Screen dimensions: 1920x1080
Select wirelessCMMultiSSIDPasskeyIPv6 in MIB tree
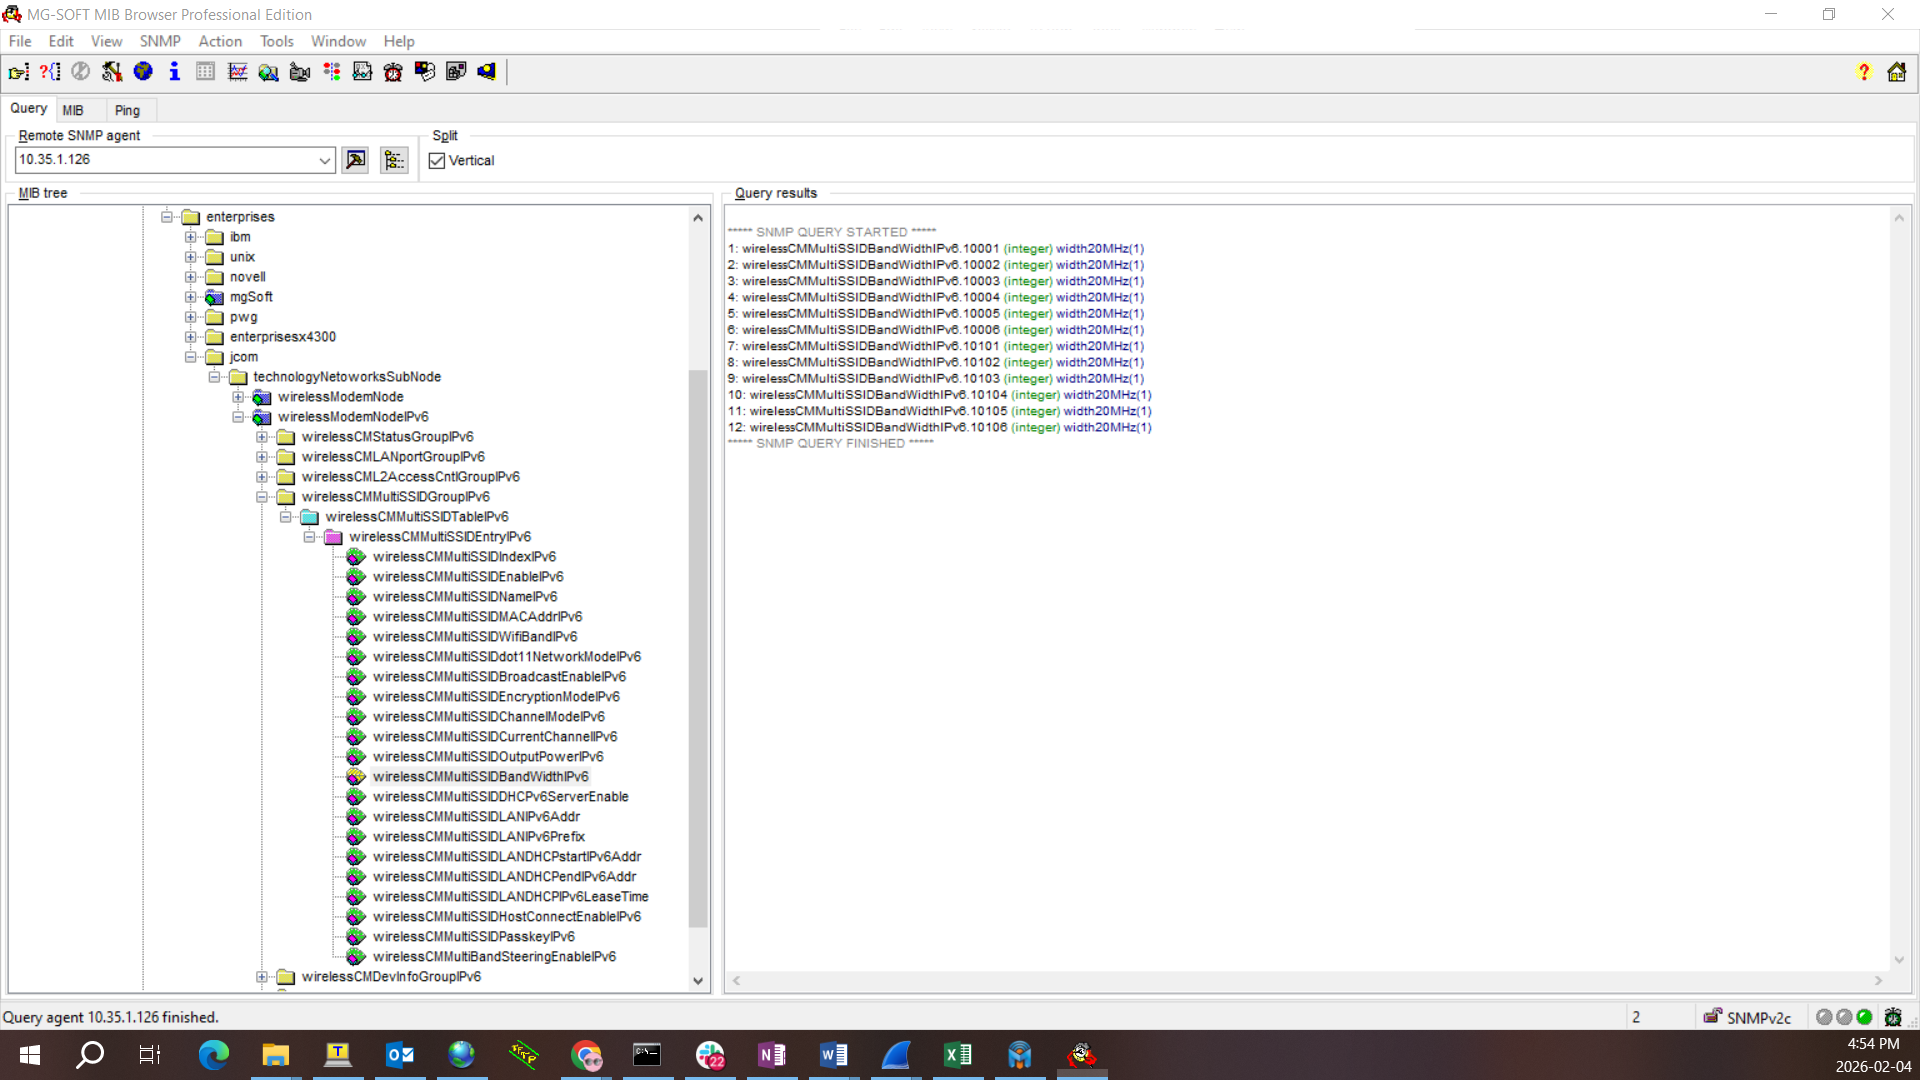pos(473,937)
